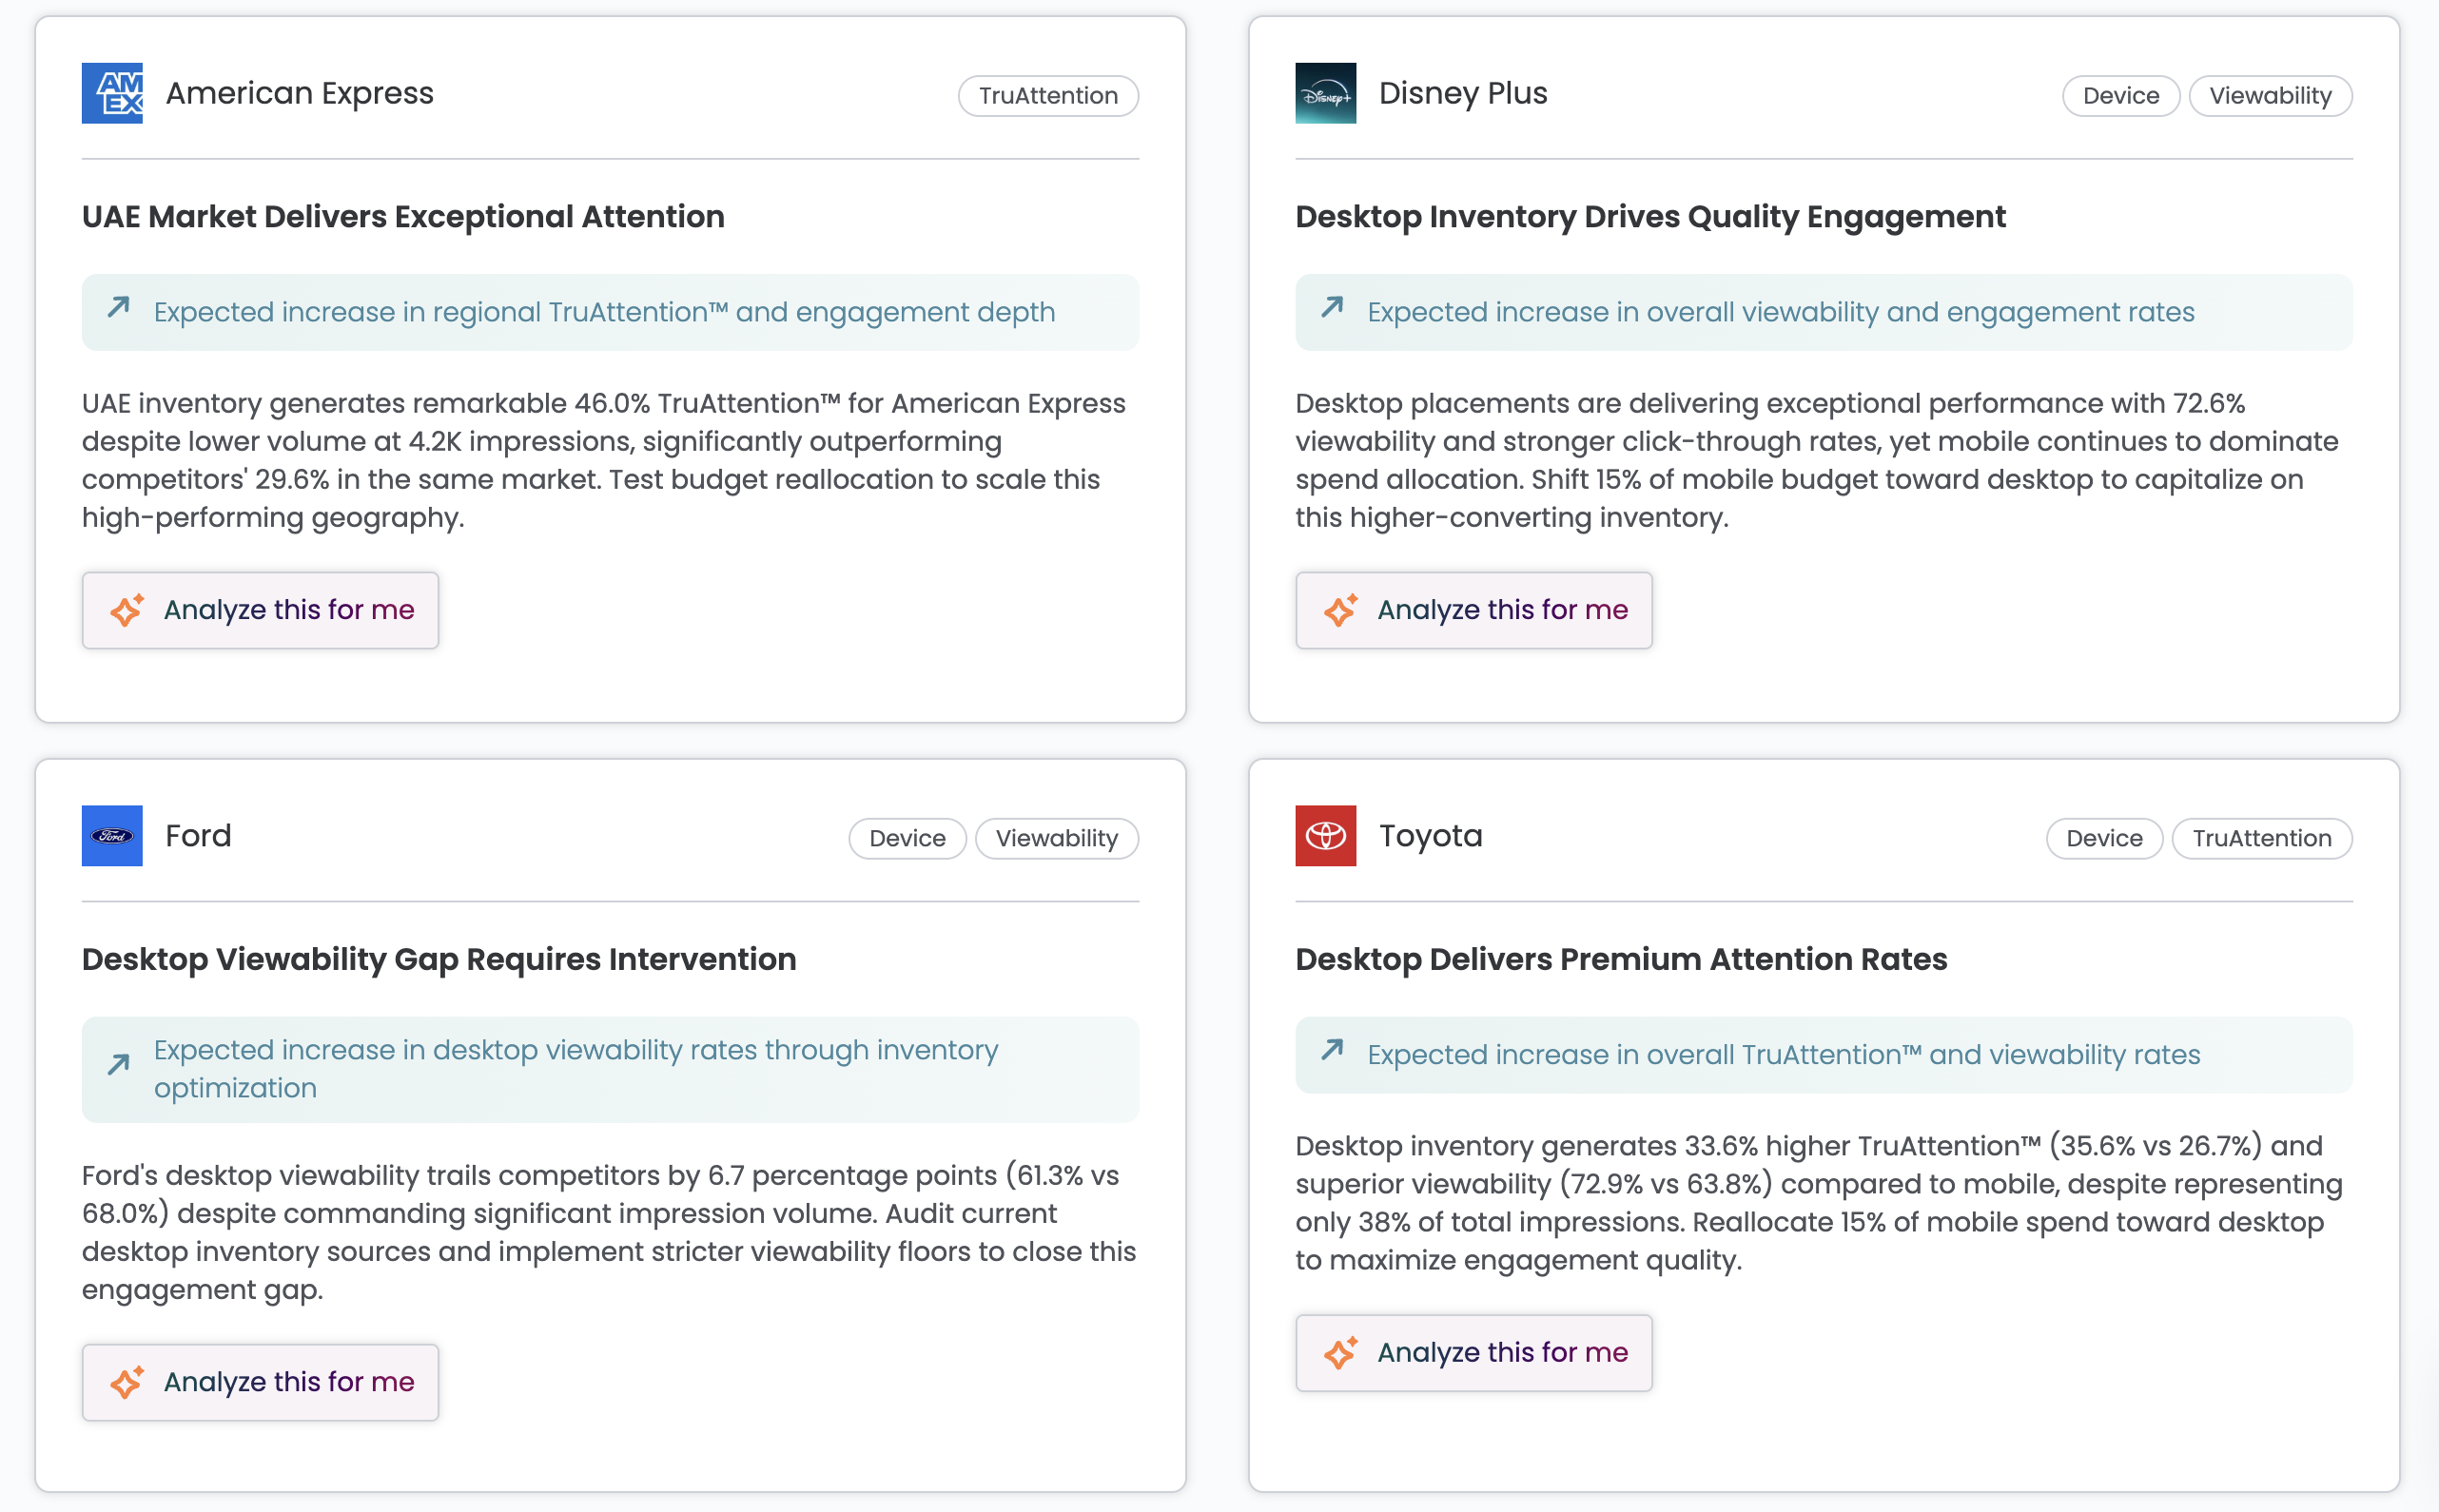Click the sparkle icon on Ford Analyze button
The height and width of the screenshot is (1512, 2439).
[127, 1382]
